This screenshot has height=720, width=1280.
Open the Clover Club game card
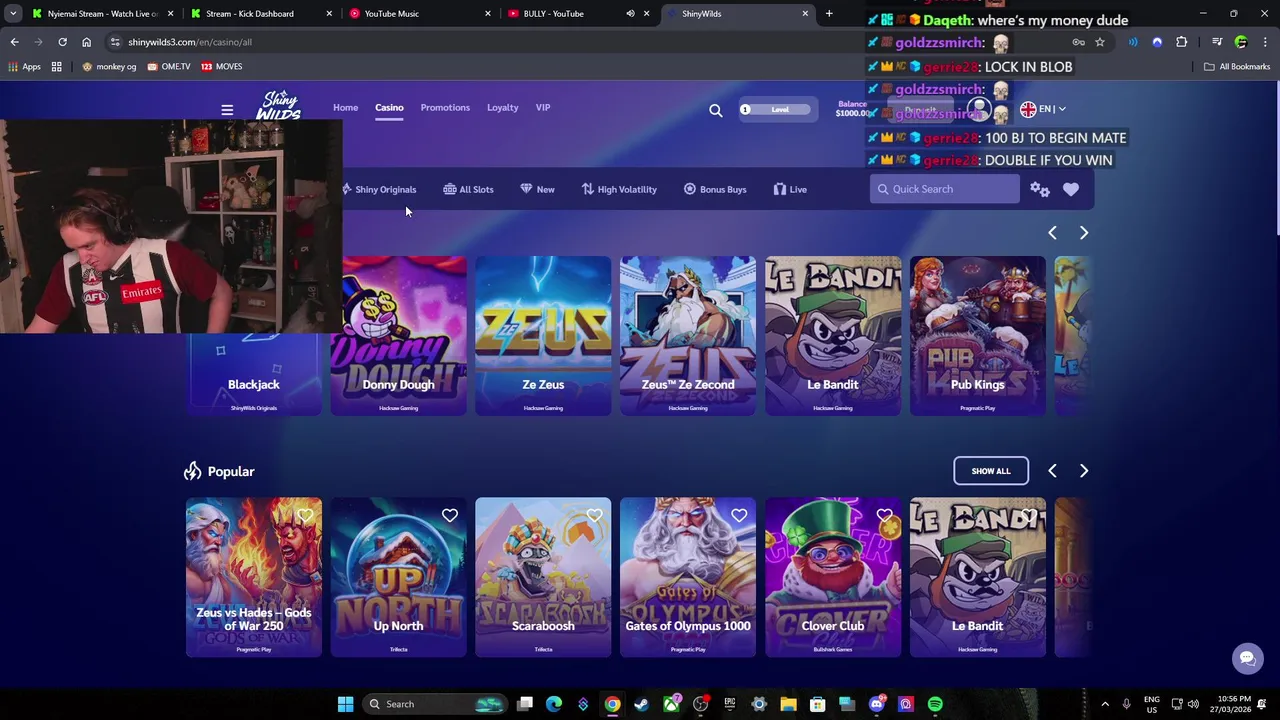[833, 577]
